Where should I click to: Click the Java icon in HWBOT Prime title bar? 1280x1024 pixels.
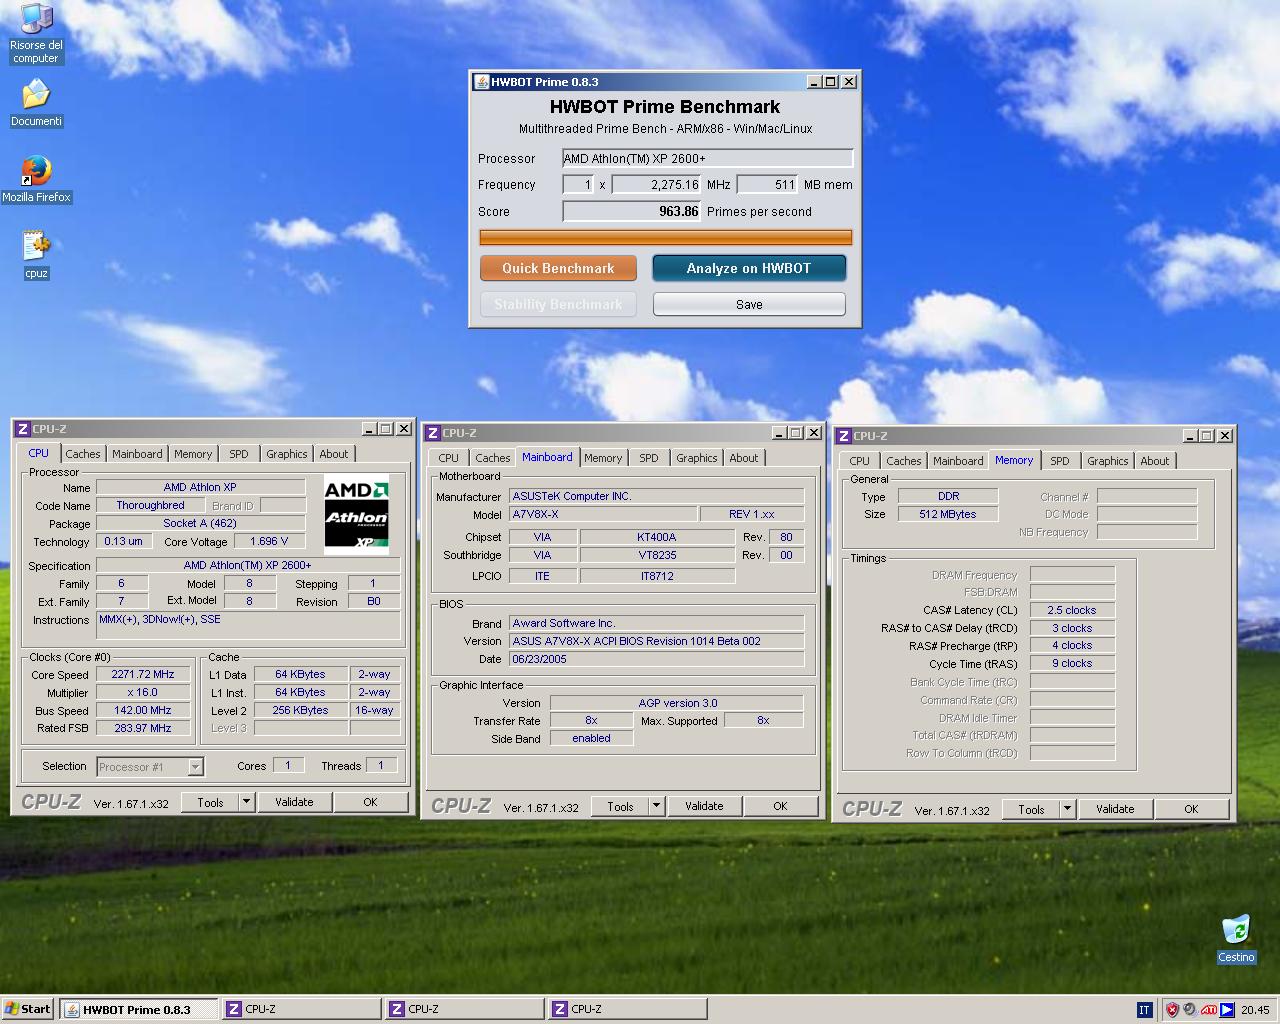tap(481, 82)
